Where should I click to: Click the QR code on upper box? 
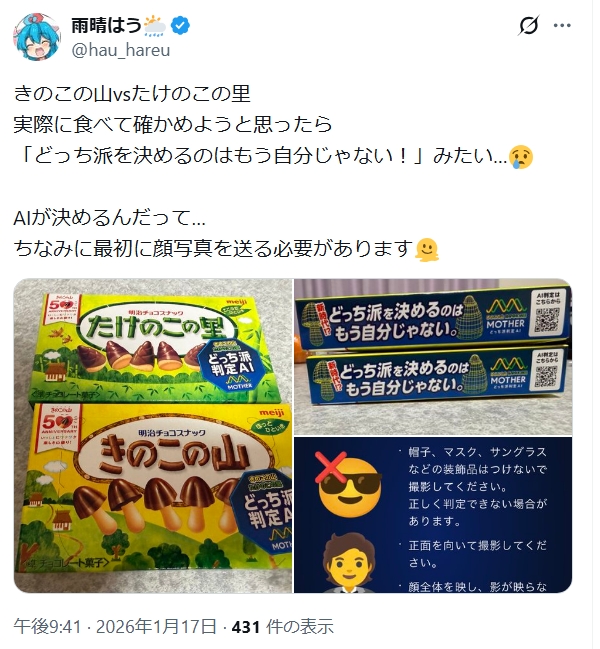click(x=547, y=319)
